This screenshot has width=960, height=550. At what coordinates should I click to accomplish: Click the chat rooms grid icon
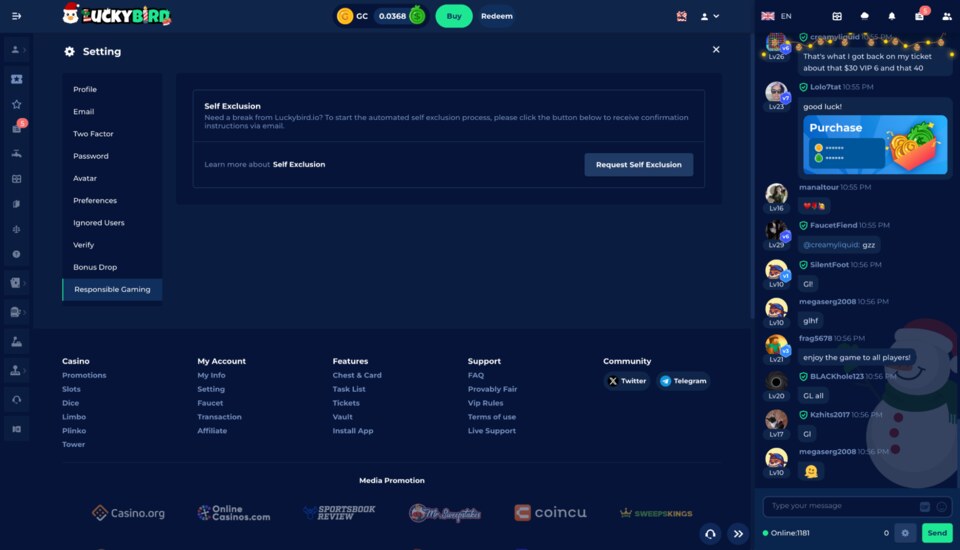[x=837, y=17]
